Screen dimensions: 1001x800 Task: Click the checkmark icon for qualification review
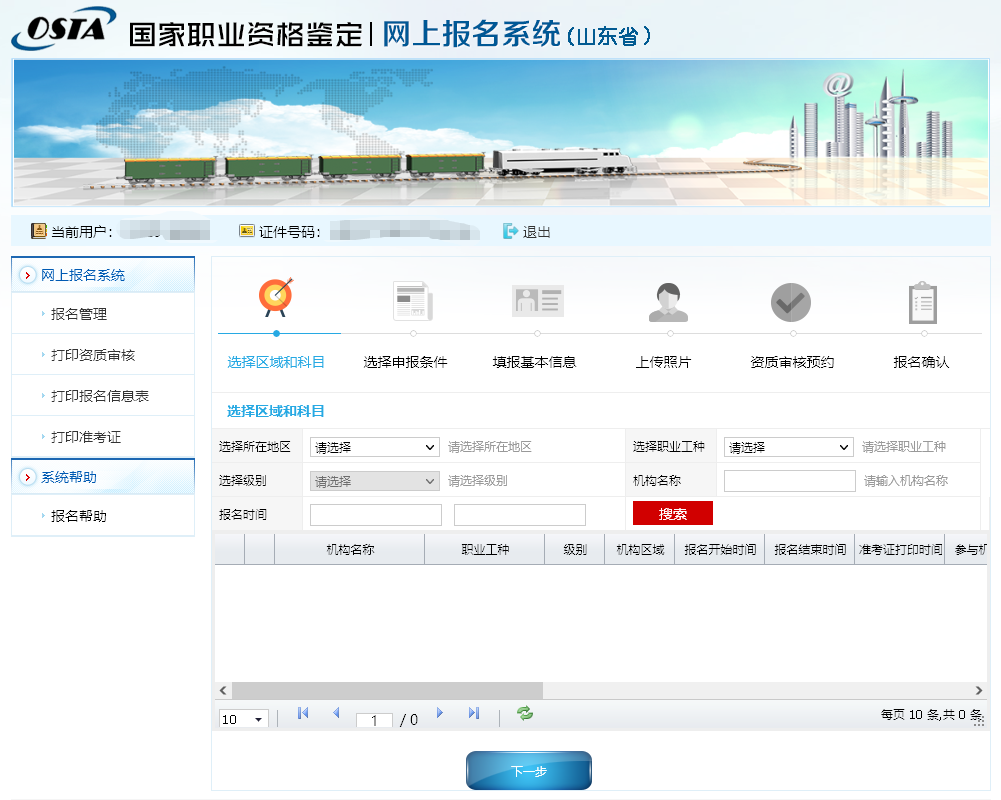coord(790,302)
